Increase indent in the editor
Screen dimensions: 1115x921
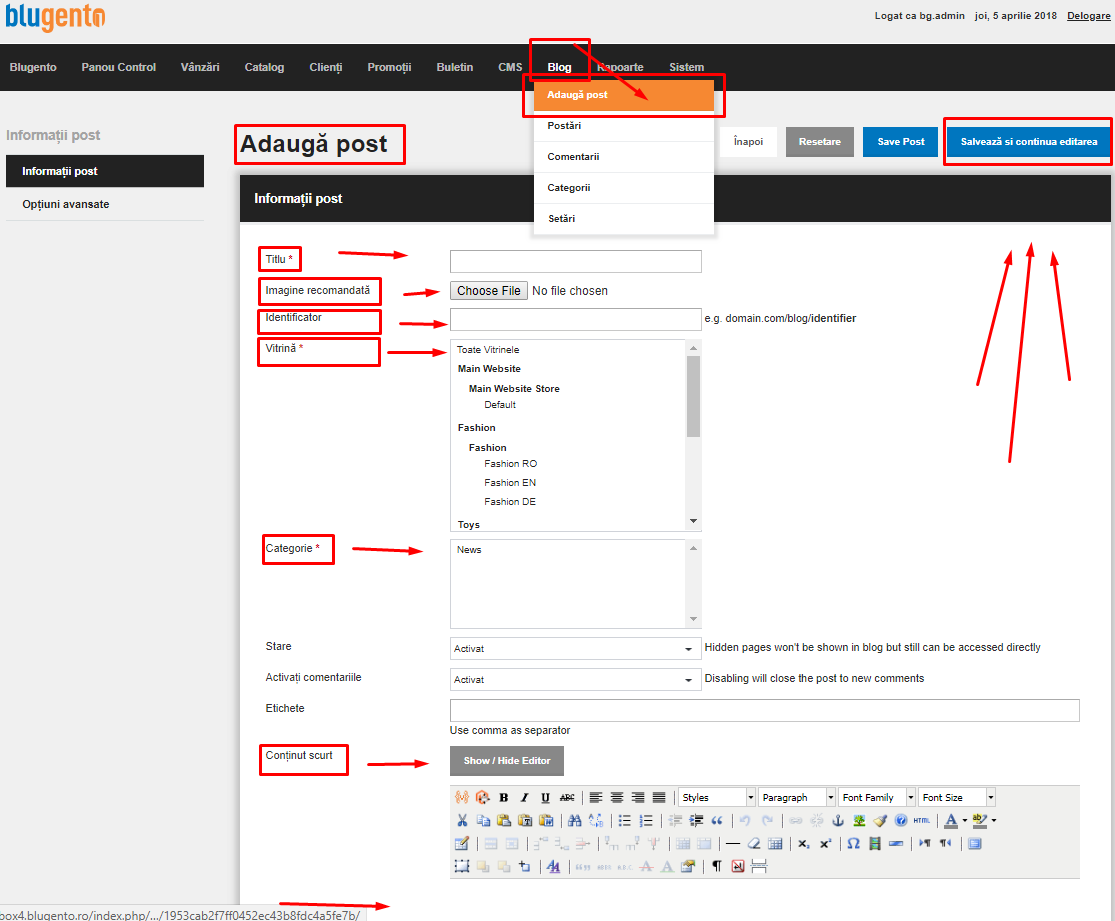[696, 820]
